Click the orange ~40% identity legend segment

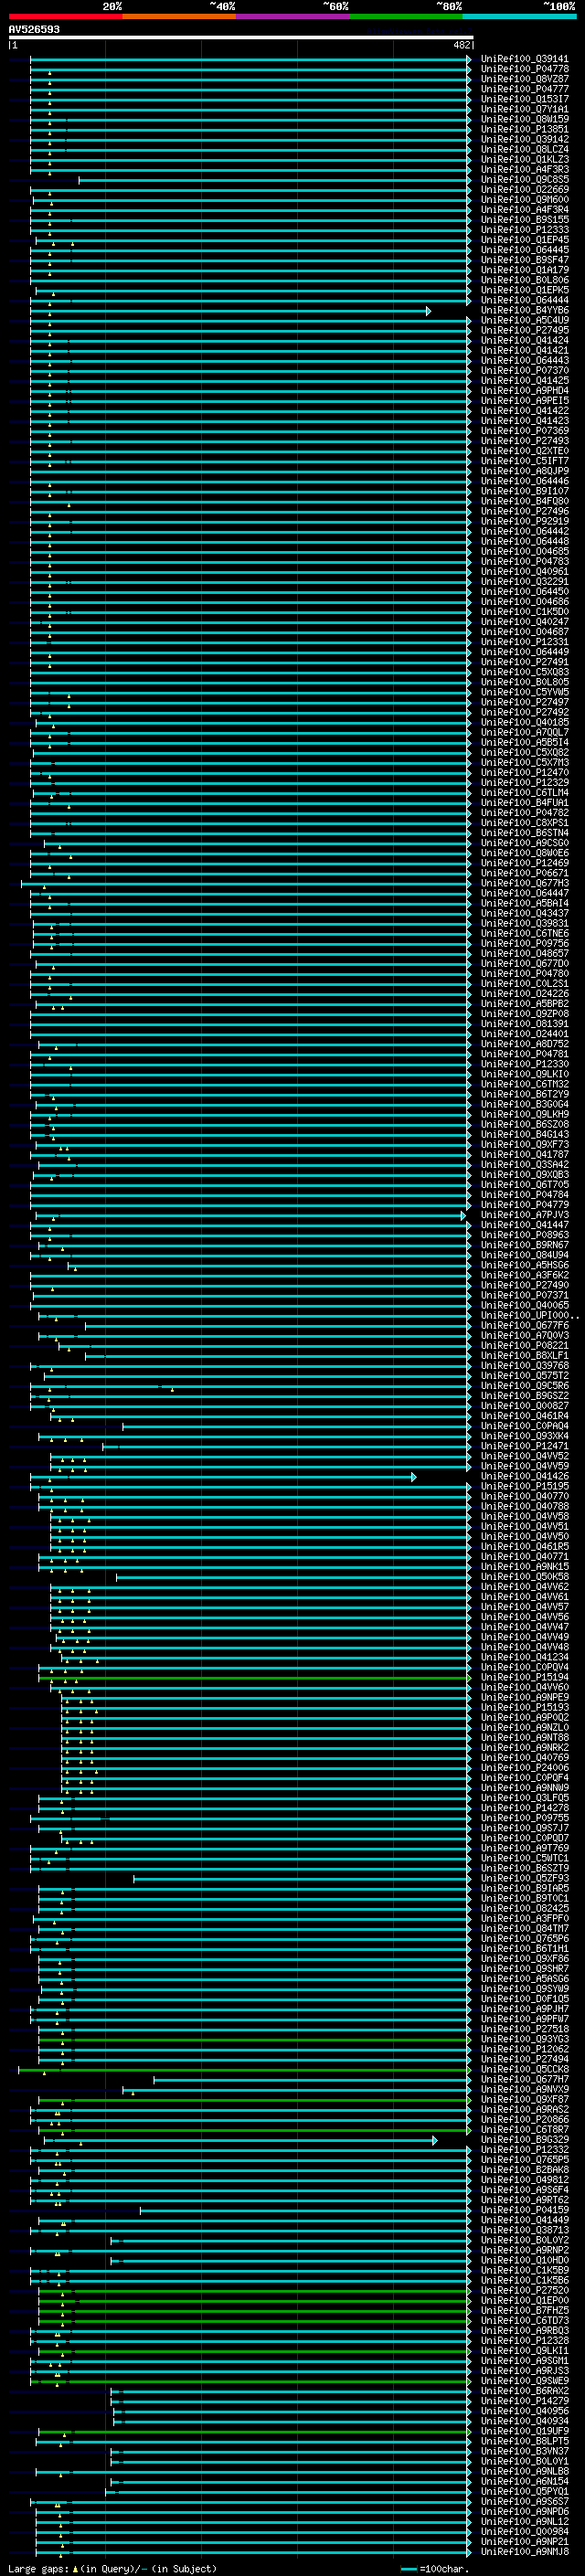179,16
